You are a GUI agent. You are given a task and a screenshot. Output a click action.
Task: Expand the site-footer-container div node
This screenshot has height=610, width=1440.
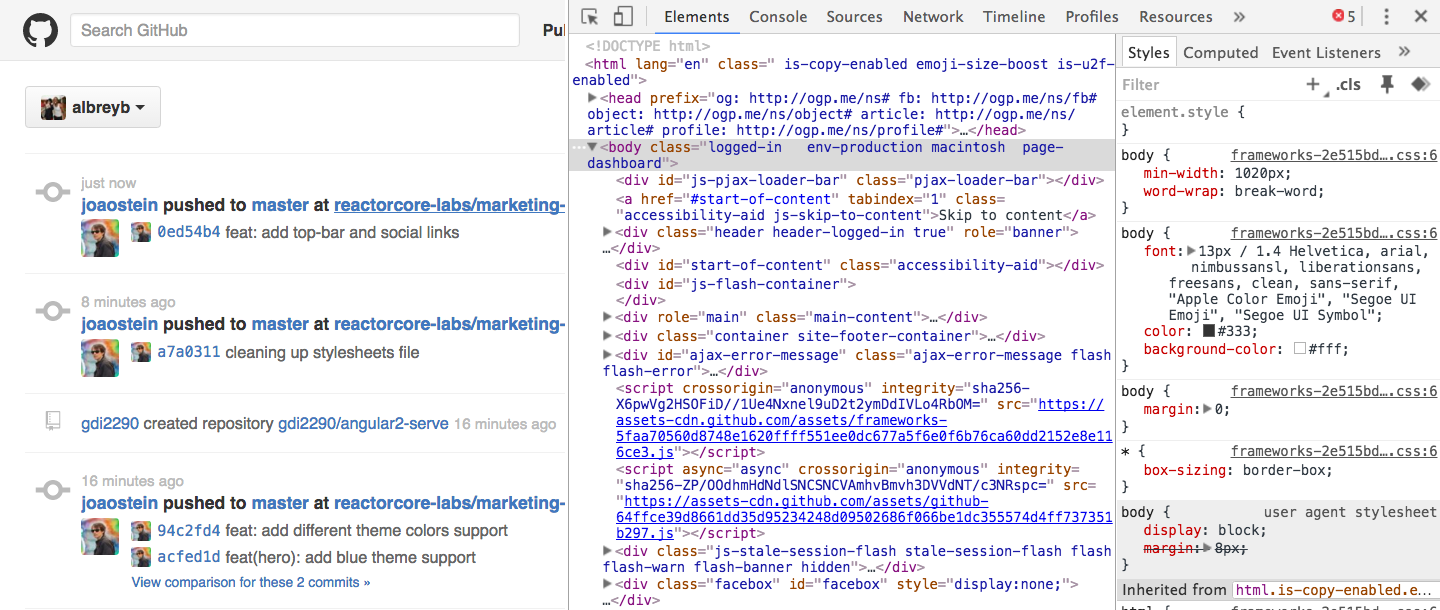(608, 336)
